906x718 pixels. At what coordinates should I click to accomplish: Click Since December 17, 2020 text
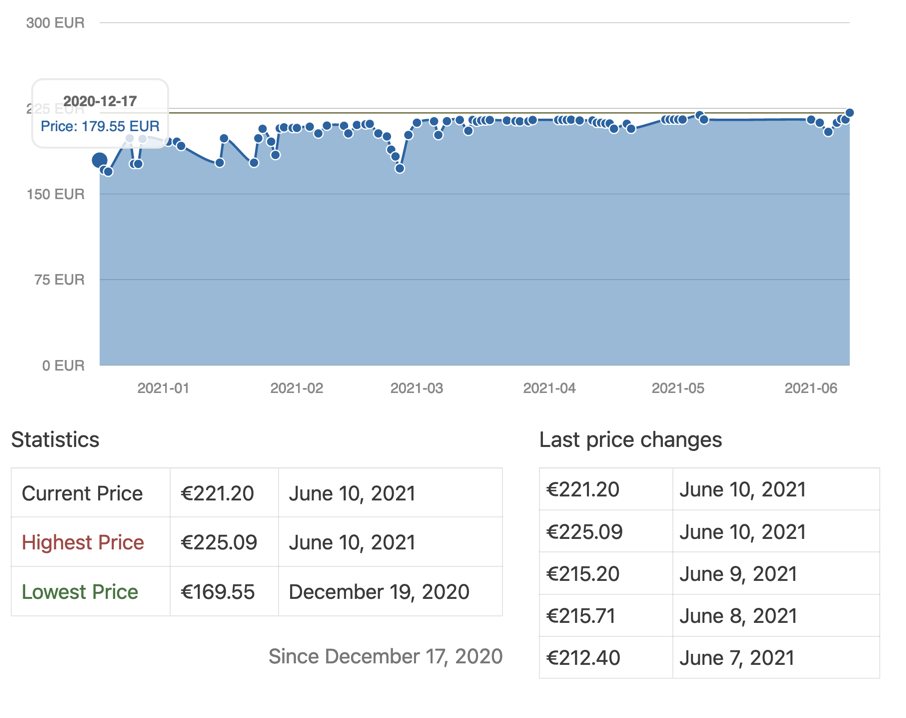[385, 657]
